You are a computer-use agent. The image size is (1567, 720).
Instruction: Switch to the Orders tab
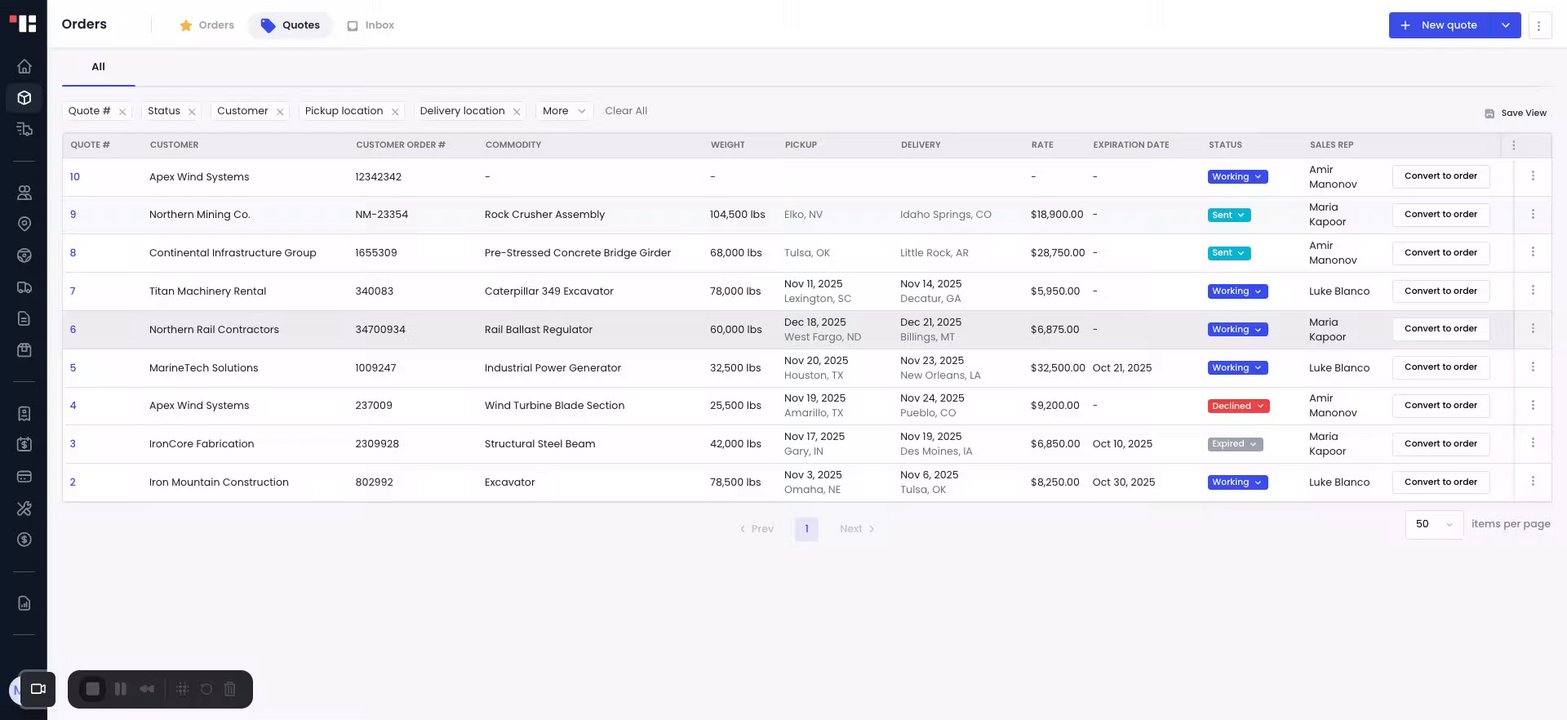[206, 25]
